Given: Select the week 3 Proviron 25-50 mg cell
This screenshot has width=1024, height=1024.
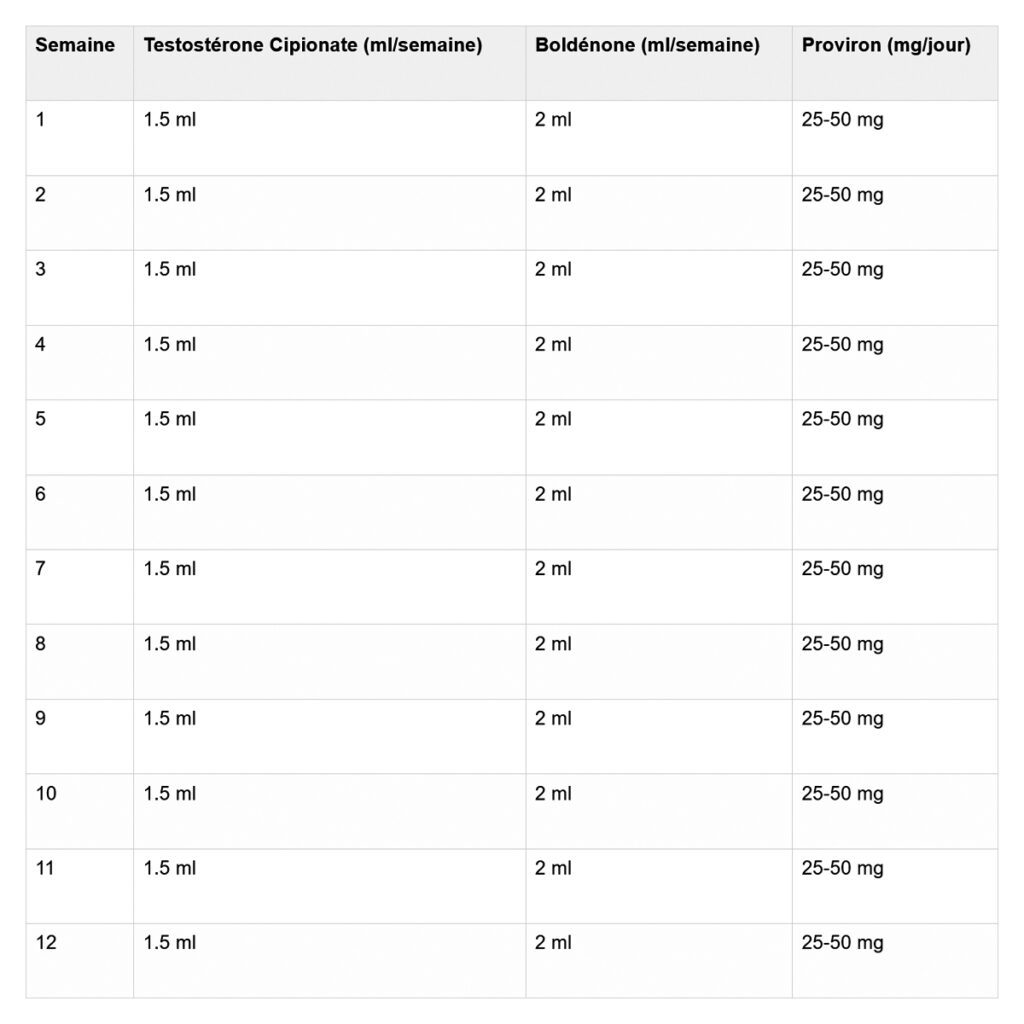Looking at the screenshot, I should pos(842,270).
